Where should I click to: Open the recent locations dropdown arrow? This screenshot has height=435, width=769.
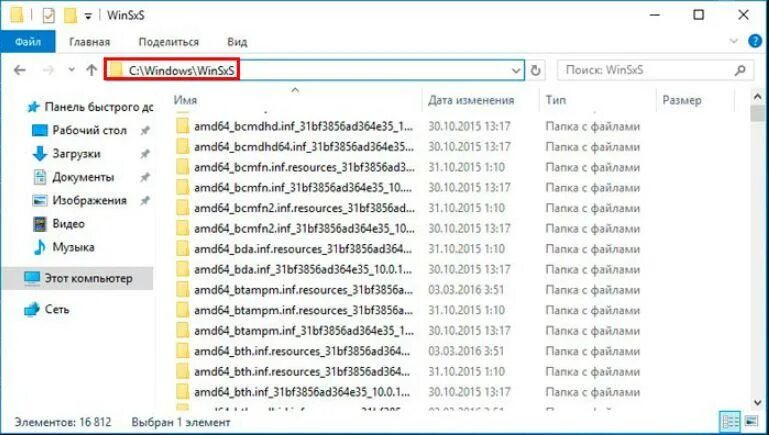72,70
